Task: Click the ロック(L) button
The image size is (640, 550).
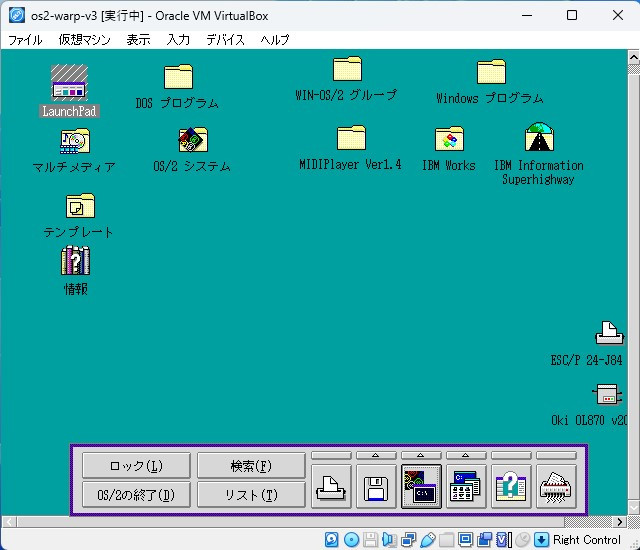Action: [x=136, y=466]
